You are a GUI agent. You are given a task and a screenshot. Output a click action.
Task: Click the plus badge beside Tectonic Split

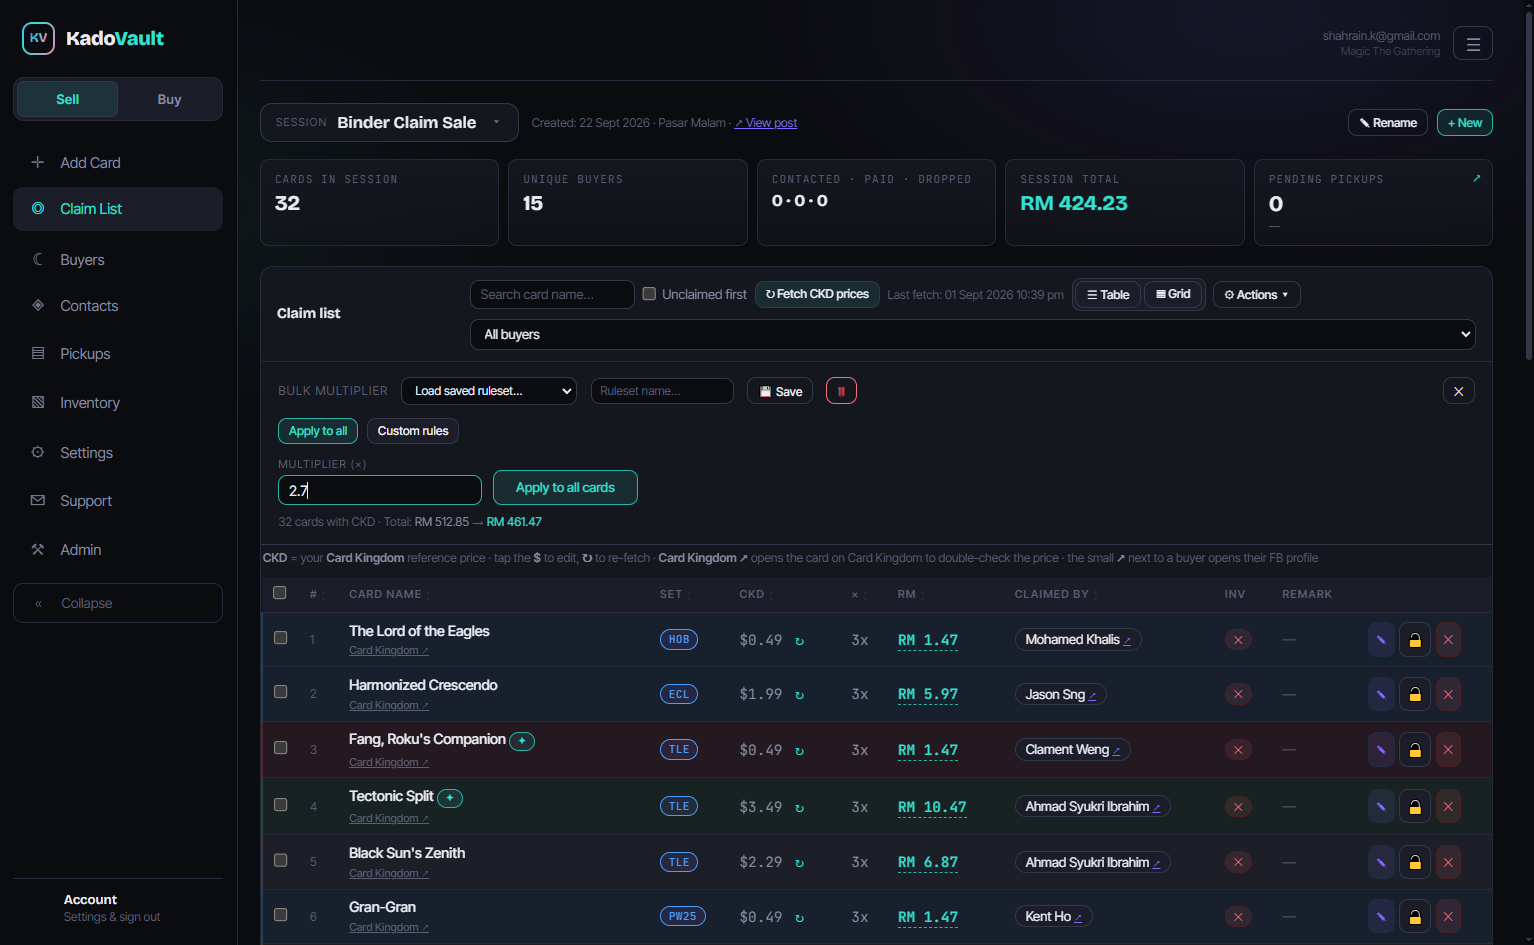[450, 798]
